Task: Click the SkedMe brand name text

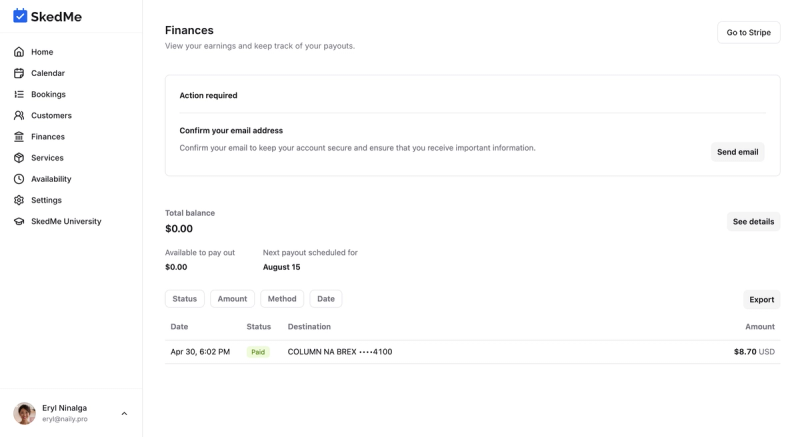Action: [x=56, y=16]
